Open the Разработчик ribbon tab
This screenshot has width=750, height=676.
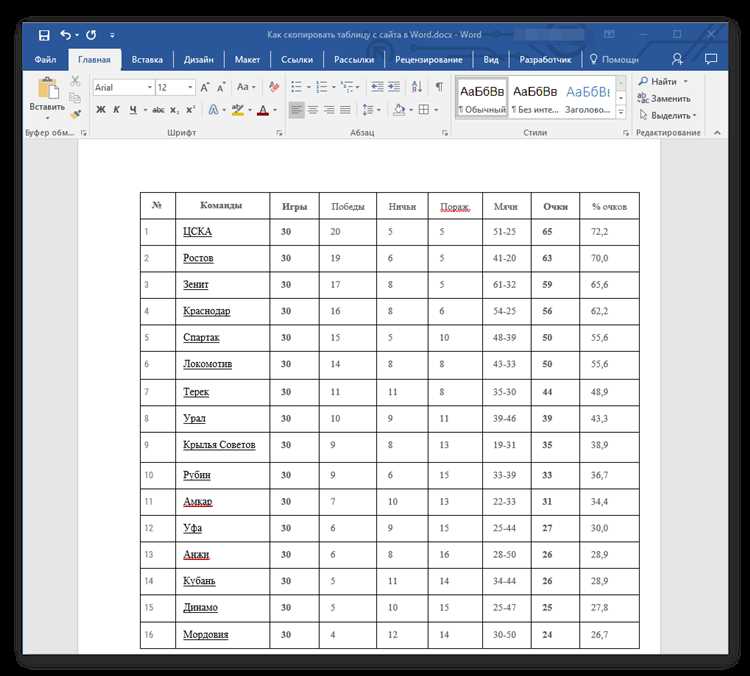tap(545, 60)
